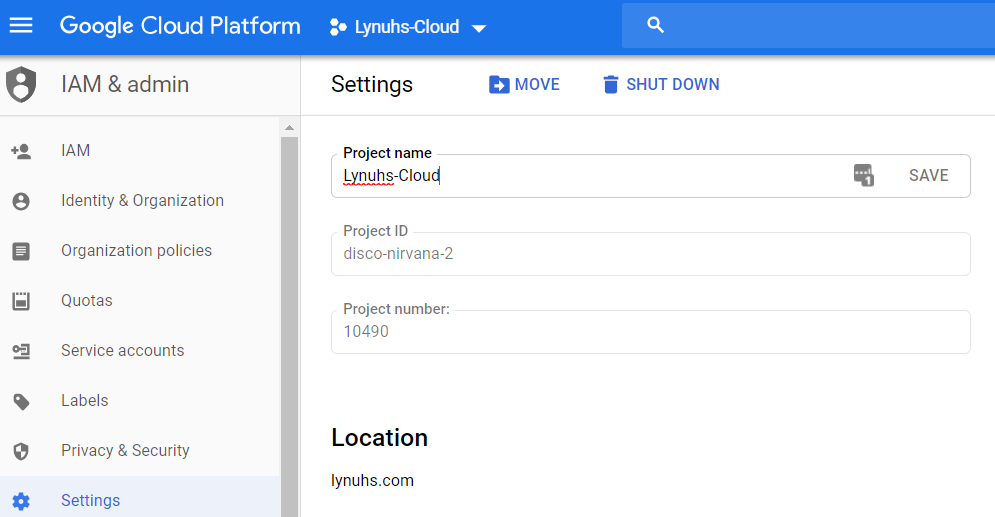Click the MOVE project button

pyautogui.click(x=524, y=84)
